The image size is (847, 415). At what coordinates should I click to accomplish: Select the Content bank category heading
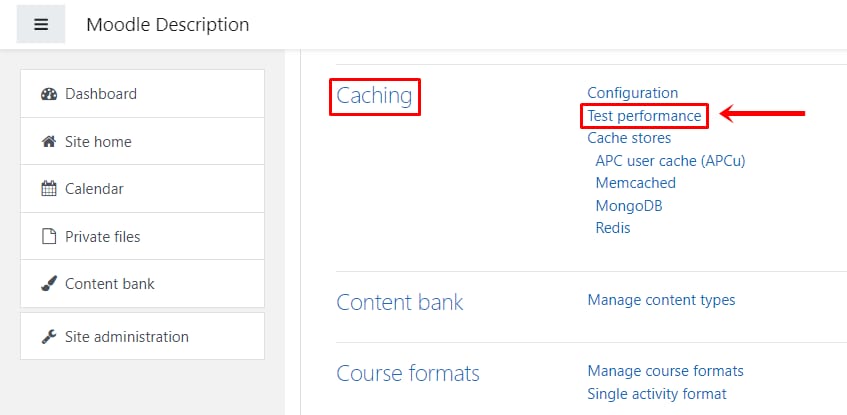400,302
